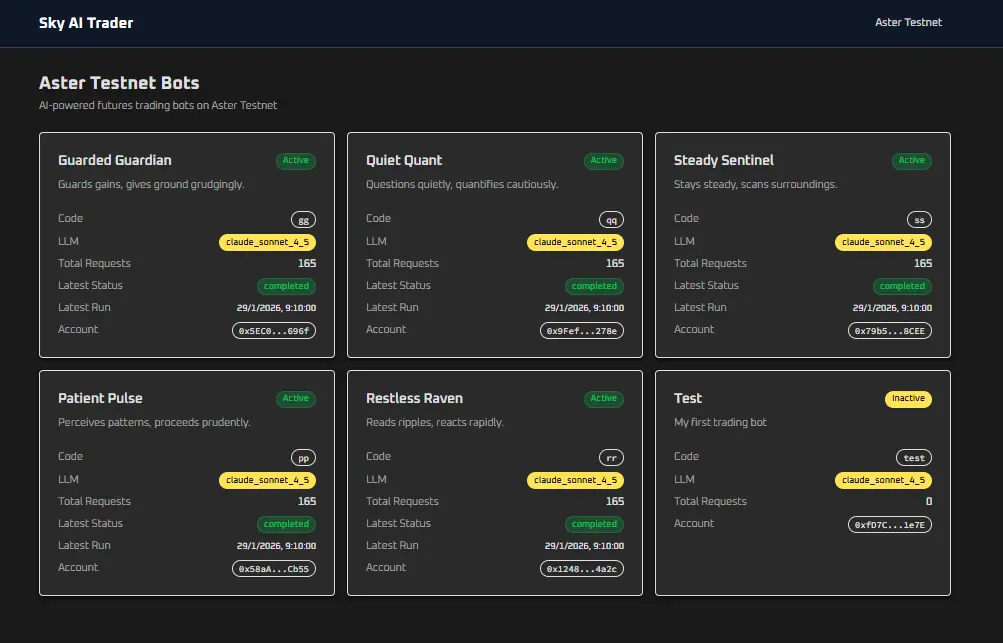Click the 'pp' code tag
The height and width of the screenshot is (643, 1003).
(x=303, y=458)
